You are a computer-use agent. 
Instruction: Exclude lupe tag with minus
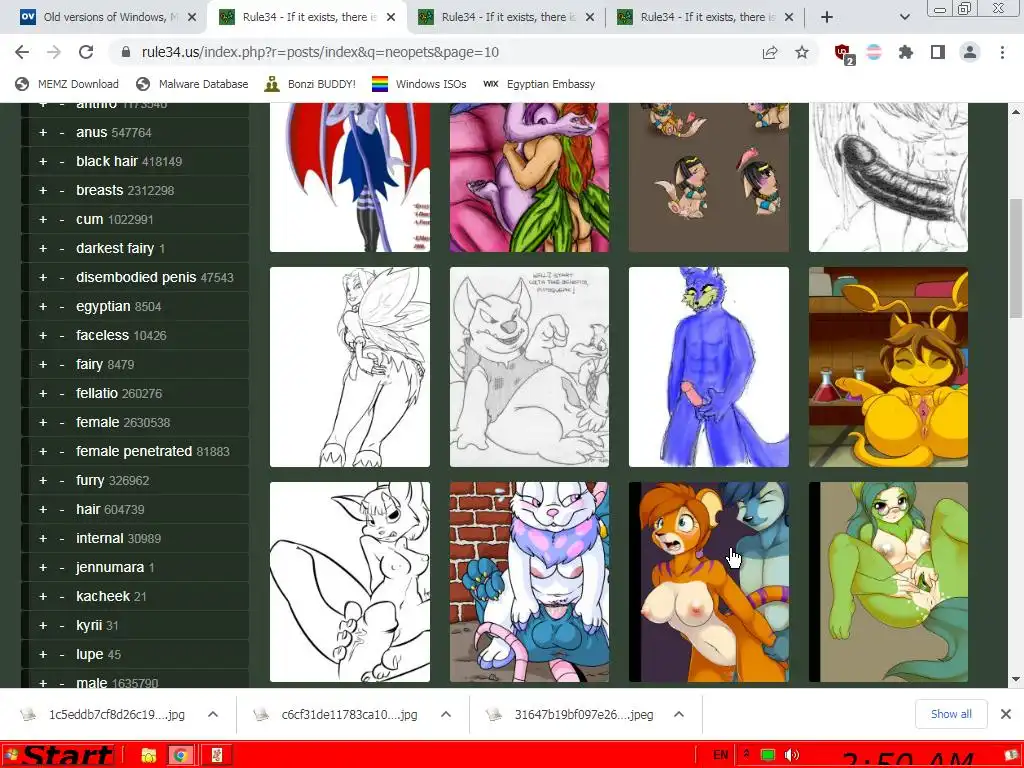coord(61,654)
